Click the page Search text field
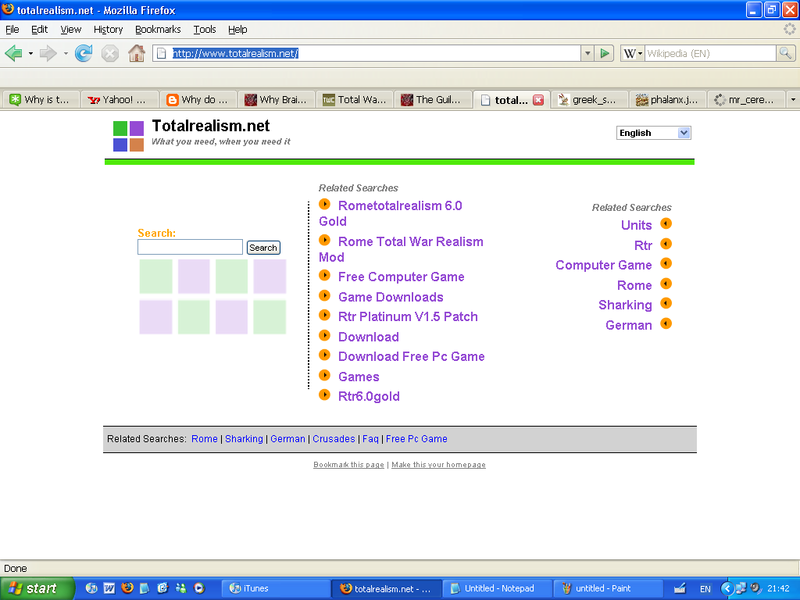800x600 pixels. pyautogui.click(x=190, y=247)
